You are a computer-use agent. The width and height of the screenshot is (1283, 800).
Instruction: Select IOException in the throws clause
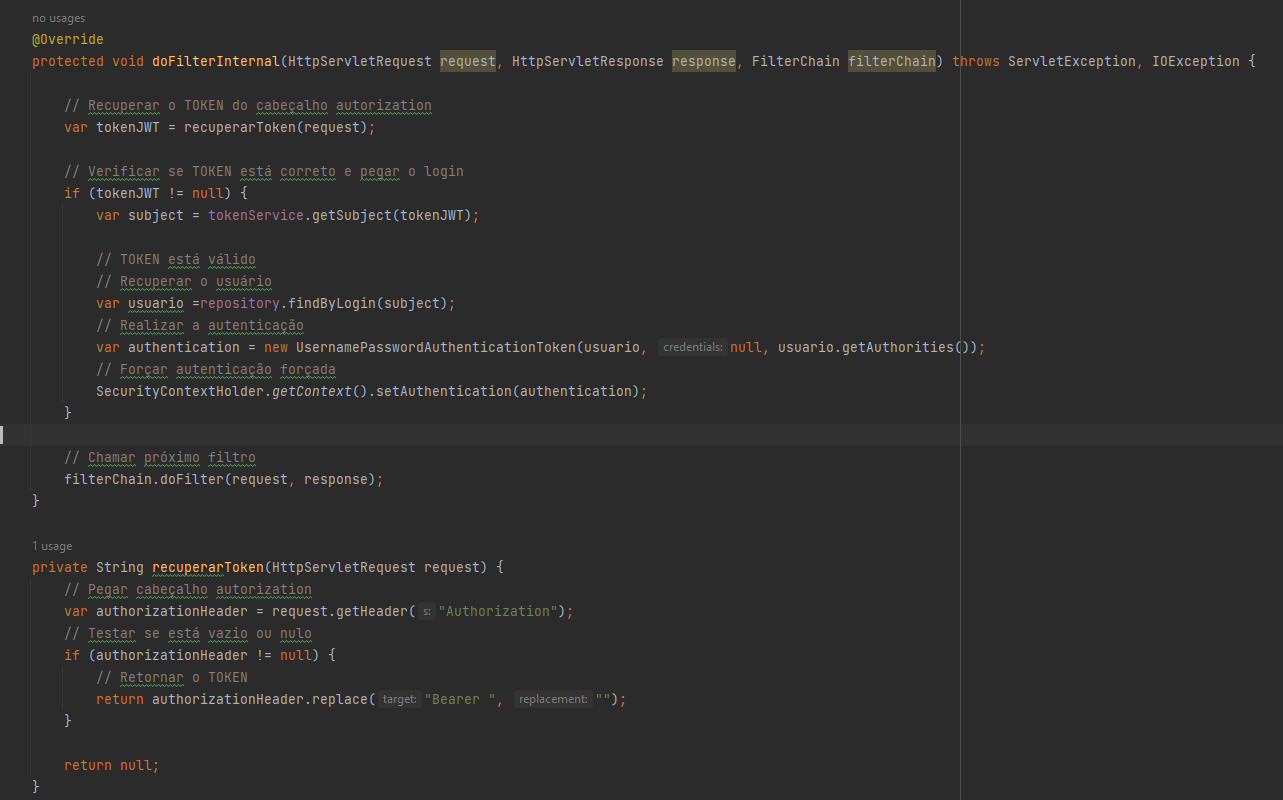tap(1196, 61)
